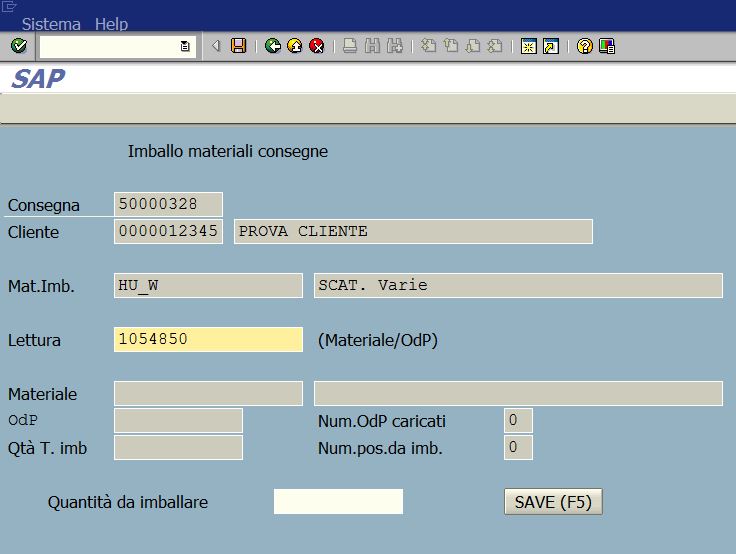Viewport: 736px width, 554px height.
Task: Click the Cliente number field 0000012345
Action: click(168, 231)
